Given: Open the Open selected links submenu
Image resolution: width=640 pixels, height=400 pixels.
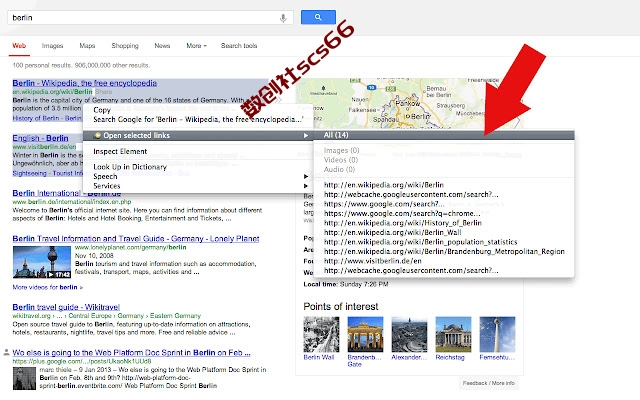Looking at the screenshot, I should coord(198,136).
